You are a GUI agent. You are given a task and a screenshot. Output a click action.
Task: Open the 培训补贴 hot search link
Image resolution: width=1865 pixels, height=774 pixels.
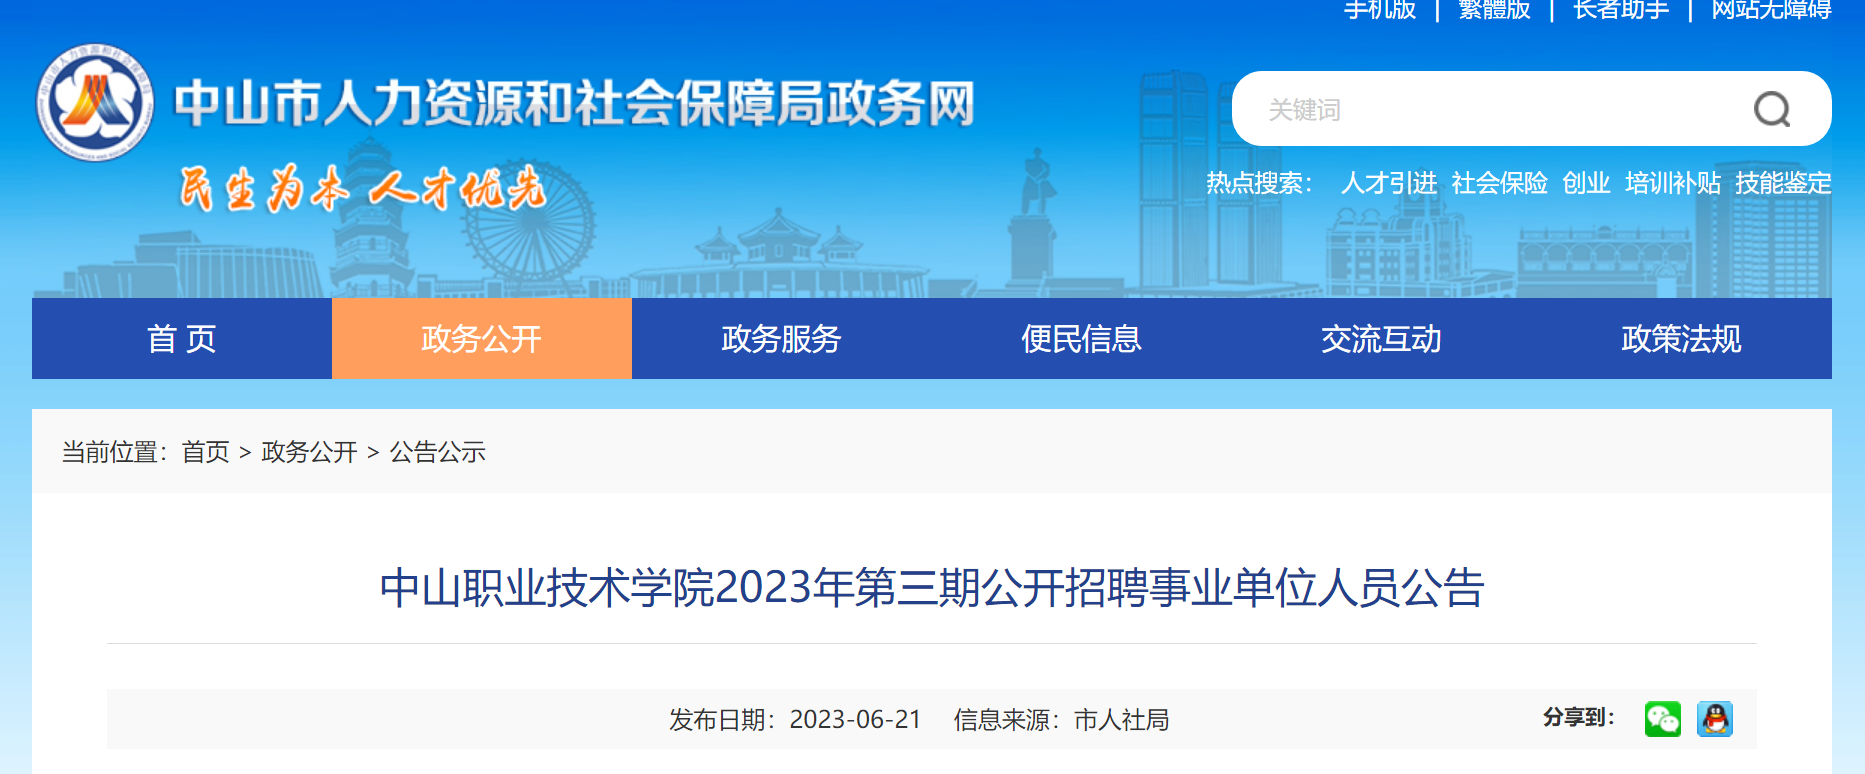1673,183
